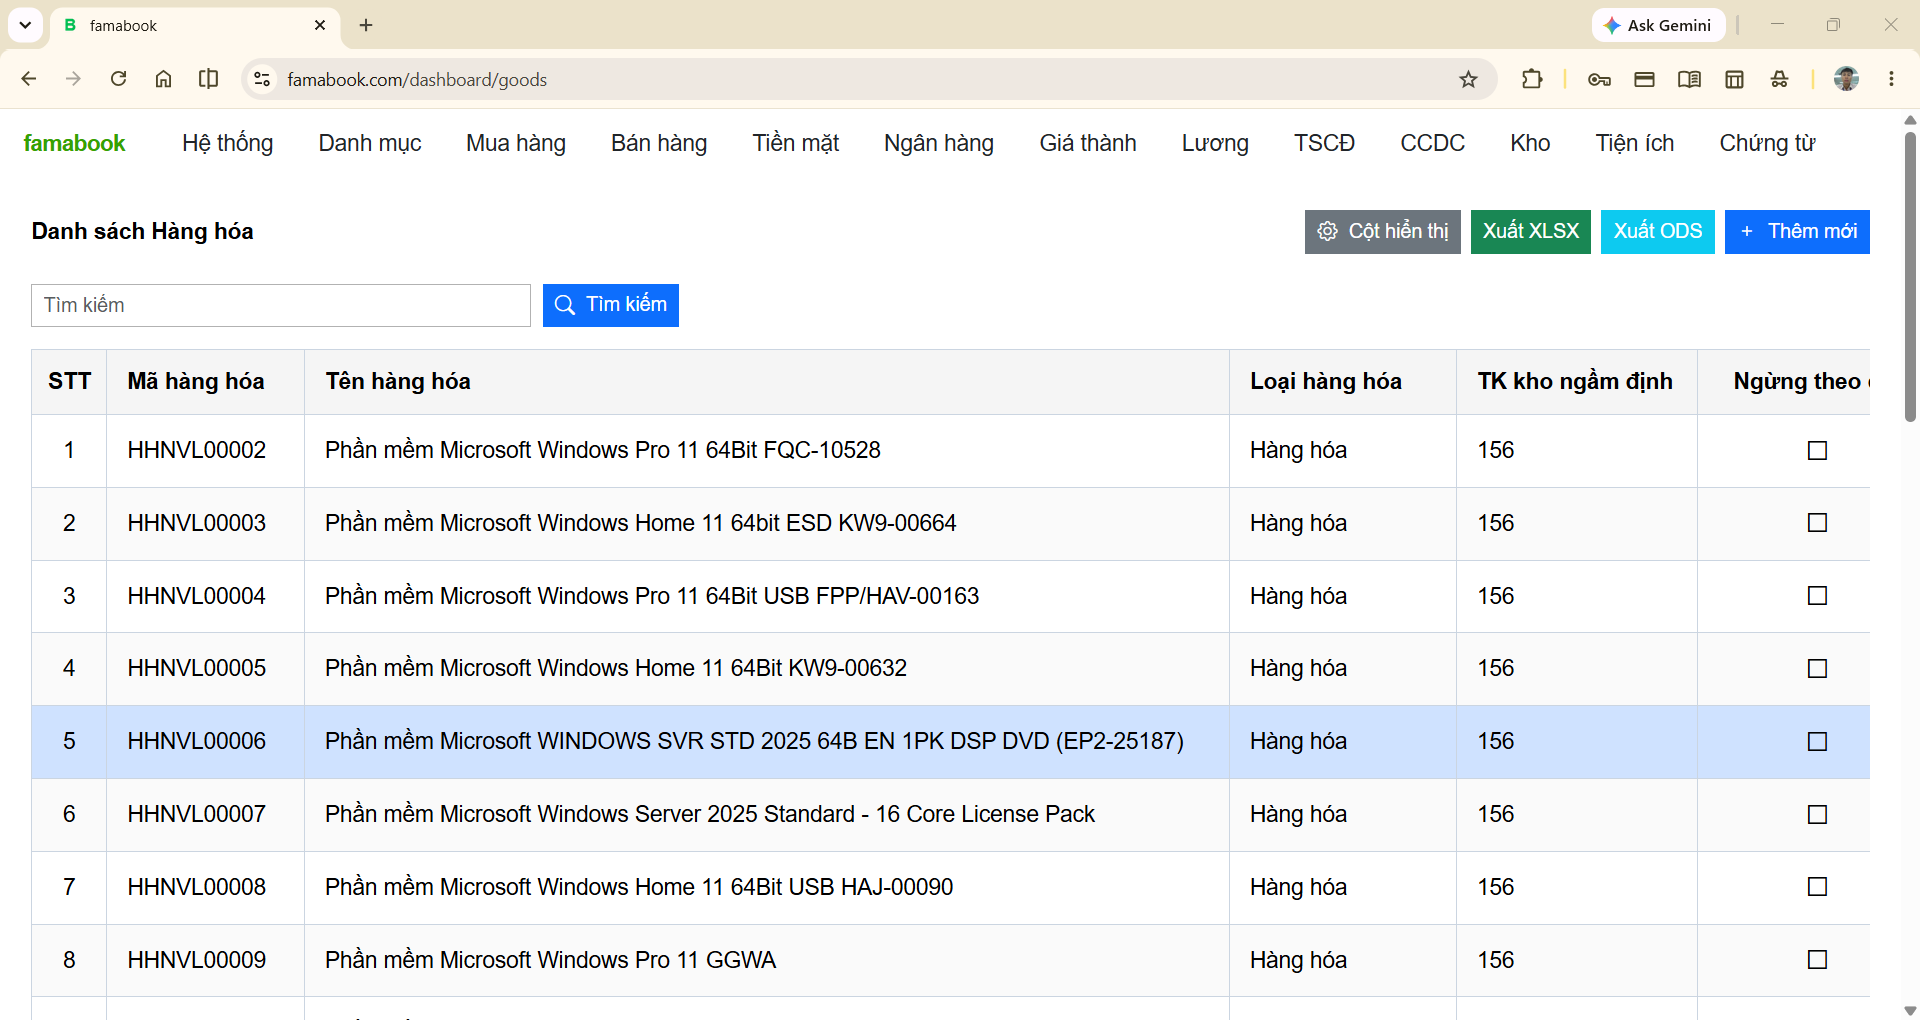View site information icon in address bar
Screen dimensions: 1920x1020
[263, 79]
